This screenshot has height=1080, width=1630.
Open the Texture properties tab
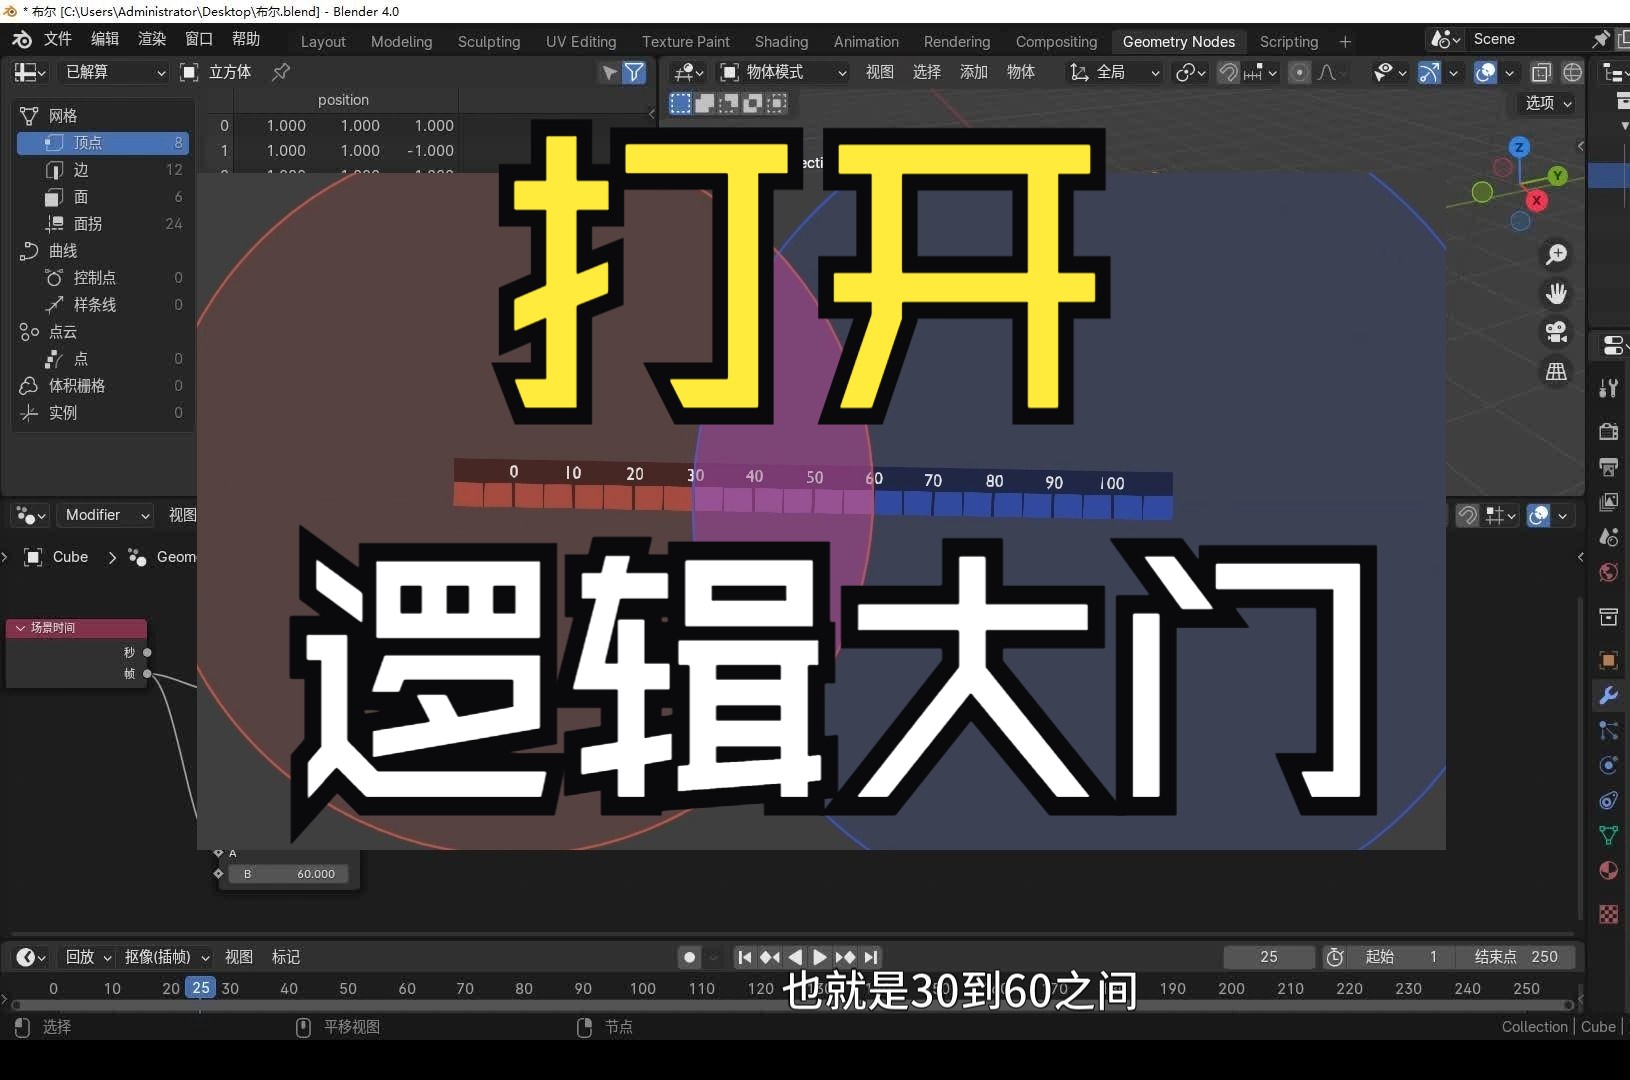(x=1608, y=914)
